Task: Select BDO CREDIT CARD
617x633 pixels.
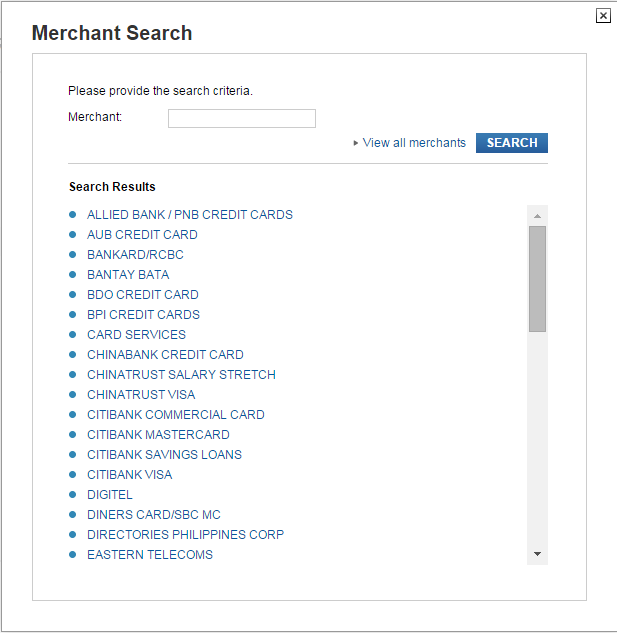Action: point(143,294)
